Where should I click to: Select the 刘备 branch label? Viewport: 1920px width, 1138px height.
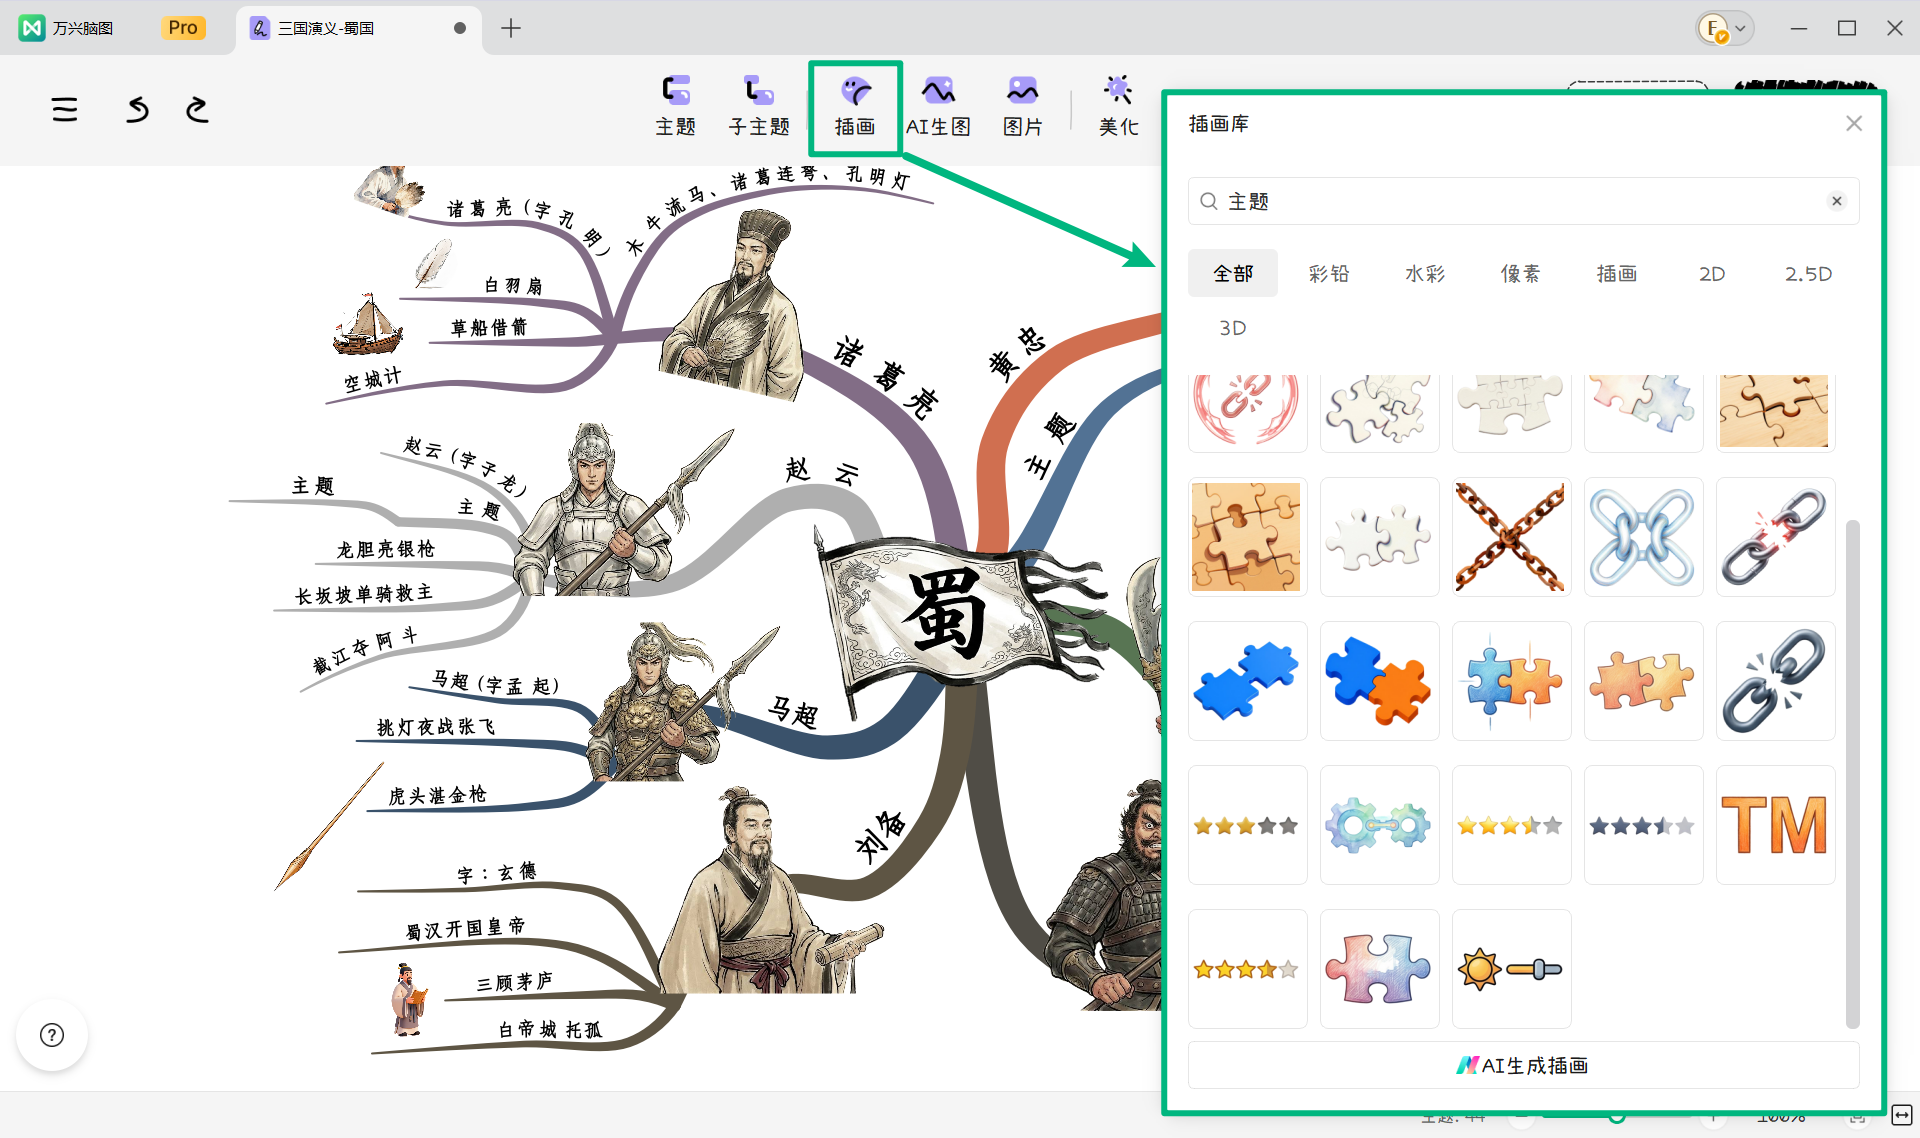882,837
